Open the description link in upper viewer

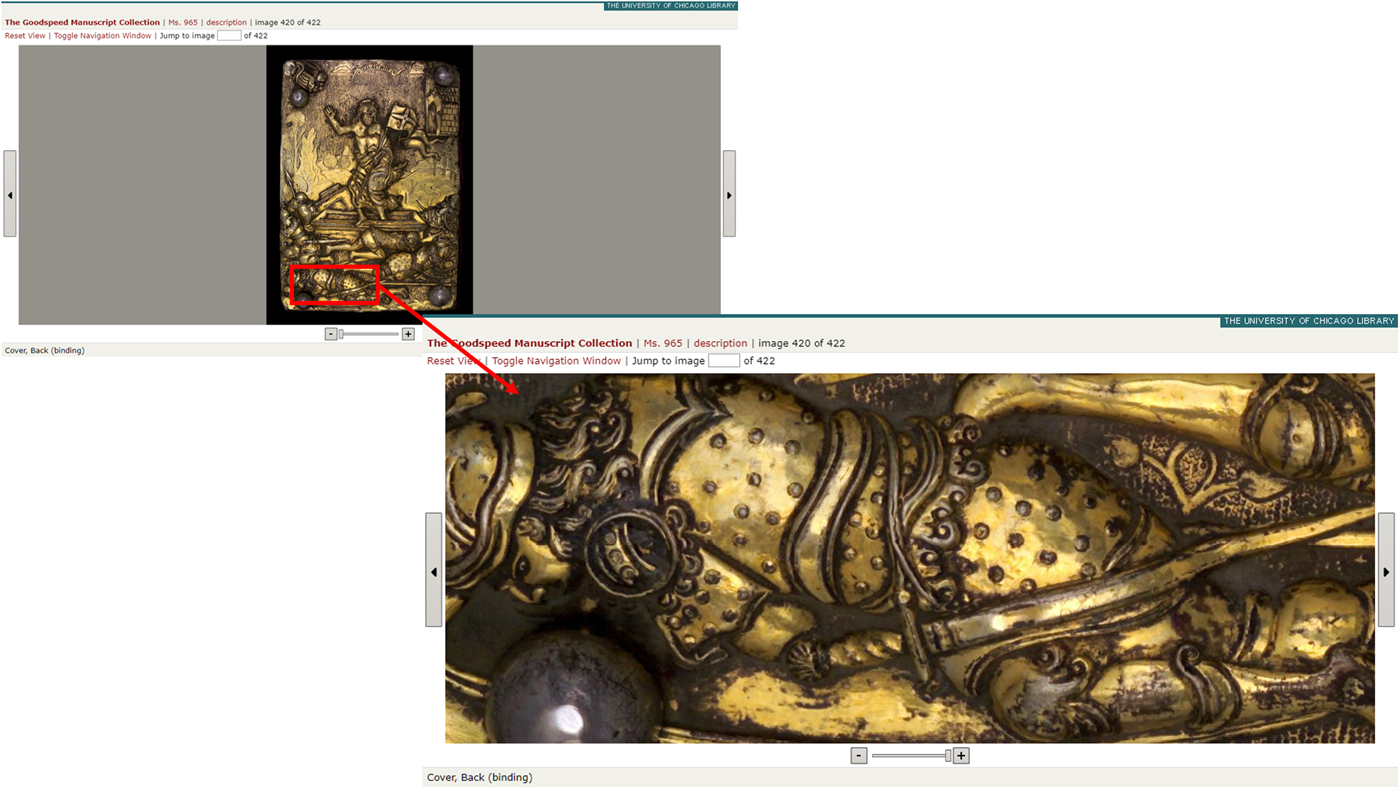[x=226, y=22]
